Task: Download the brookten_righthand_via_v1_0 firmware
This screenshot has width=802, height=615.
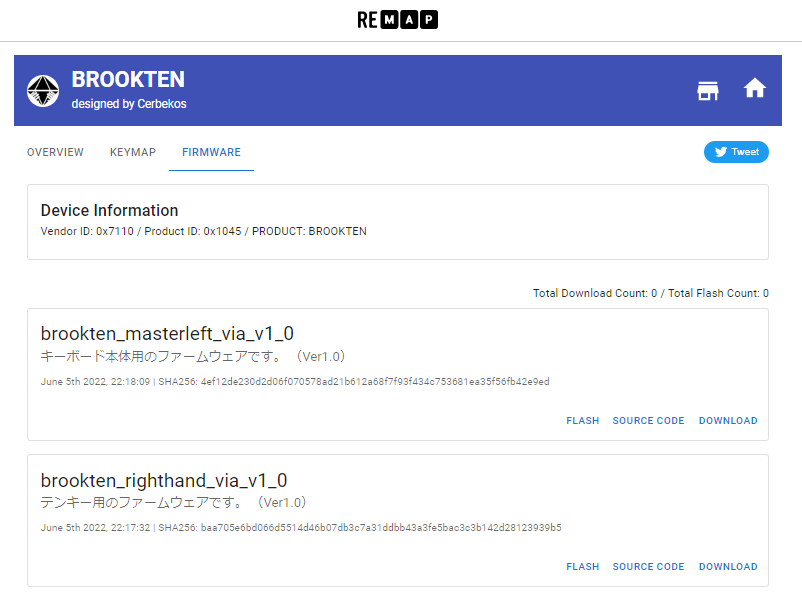Action: 728,567
